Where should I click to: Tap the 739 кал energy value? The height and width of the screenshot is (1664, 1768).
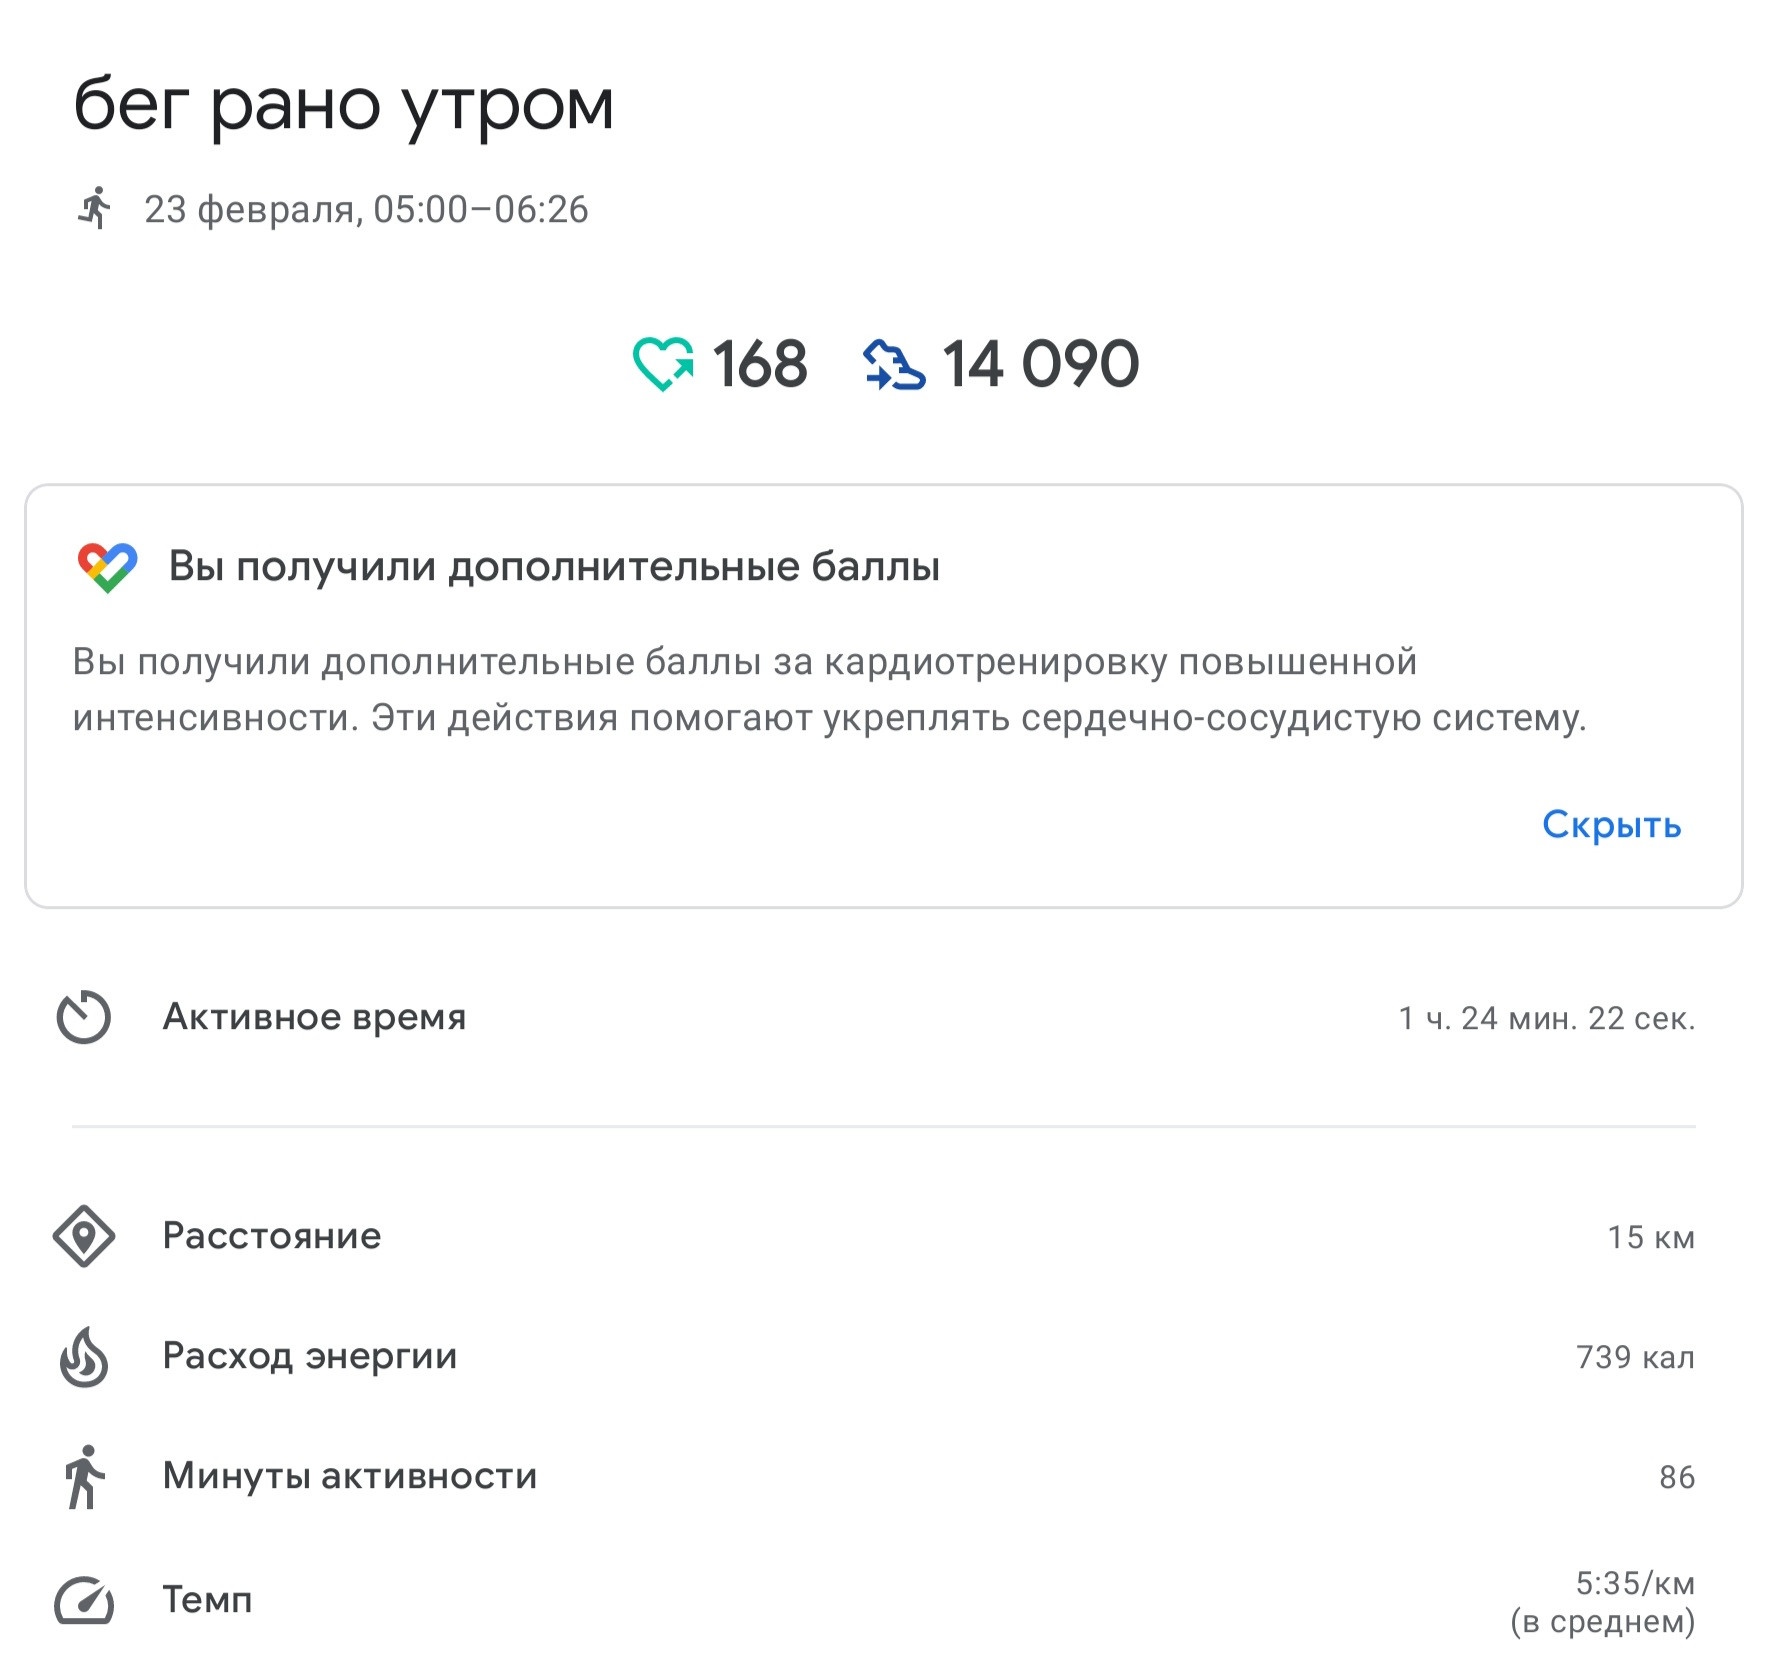[x=1635, y=1357]
